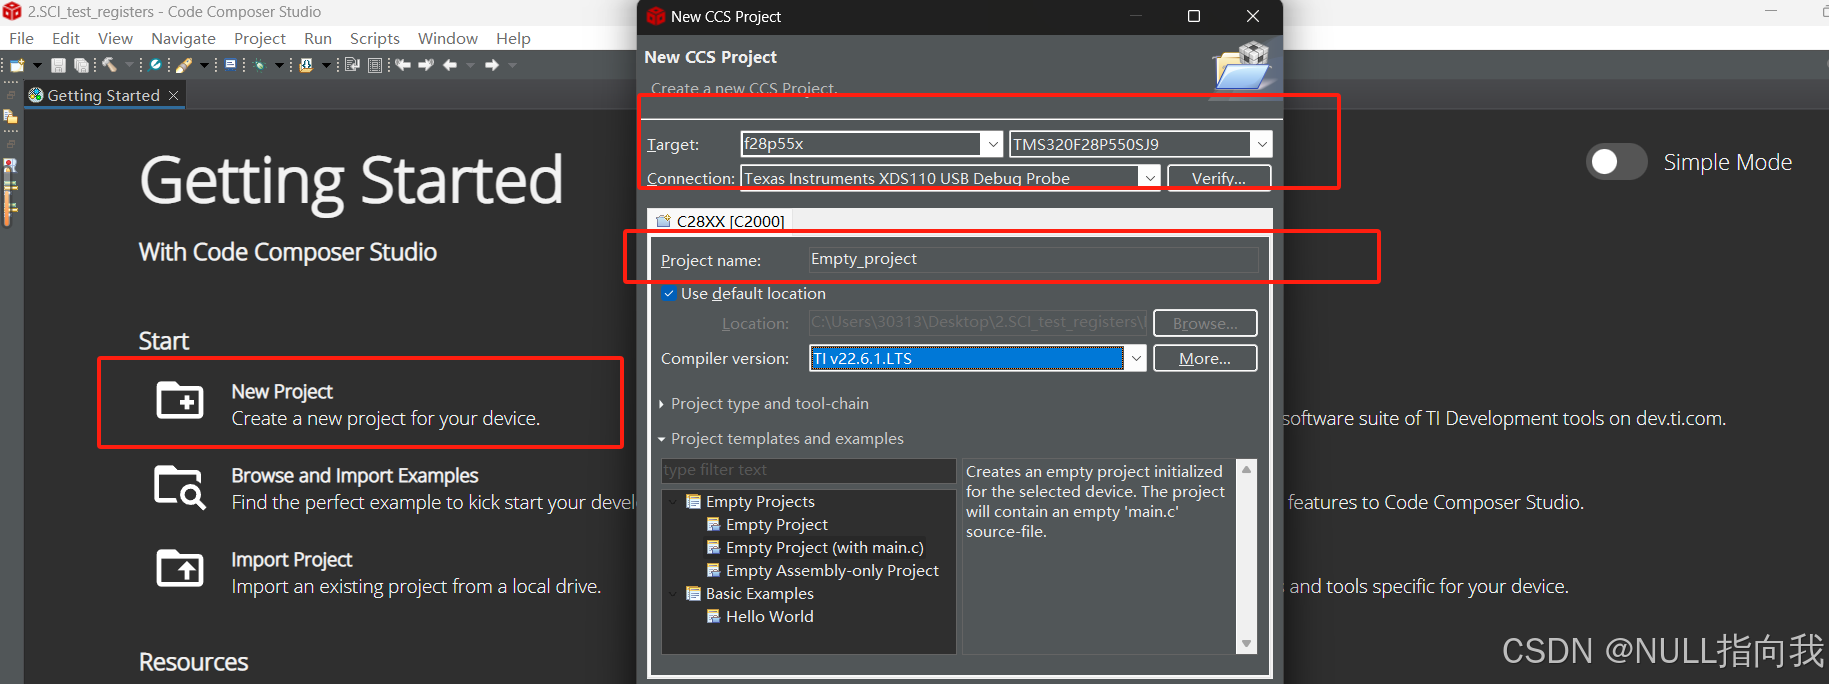This screenshot has width=1829, height=684.
Task: Click the Back navigation arrow icon
Action: click(450, 65)
